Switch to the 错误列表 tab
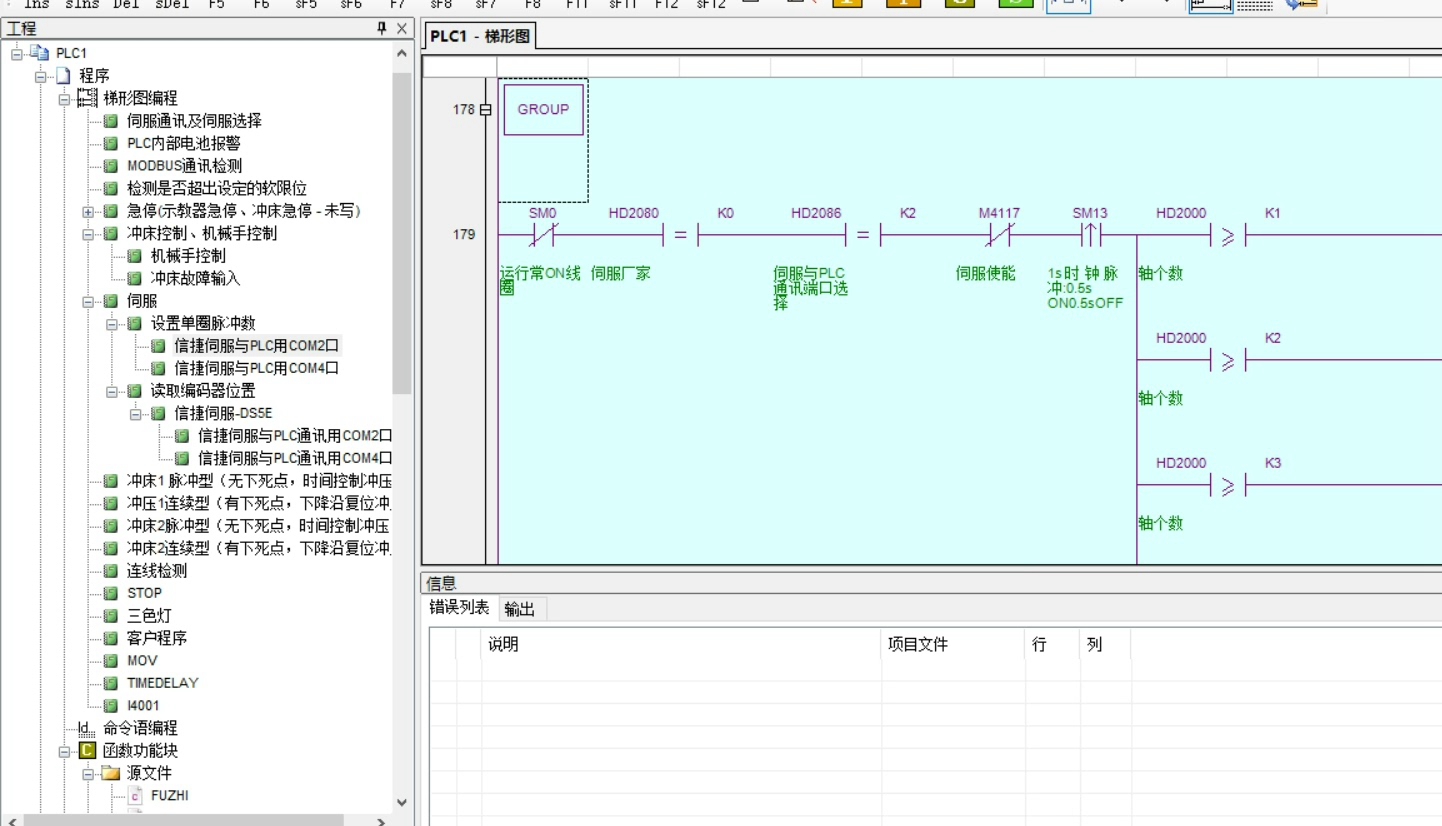This screenshot has height=826, width=1442. (460, 608)
